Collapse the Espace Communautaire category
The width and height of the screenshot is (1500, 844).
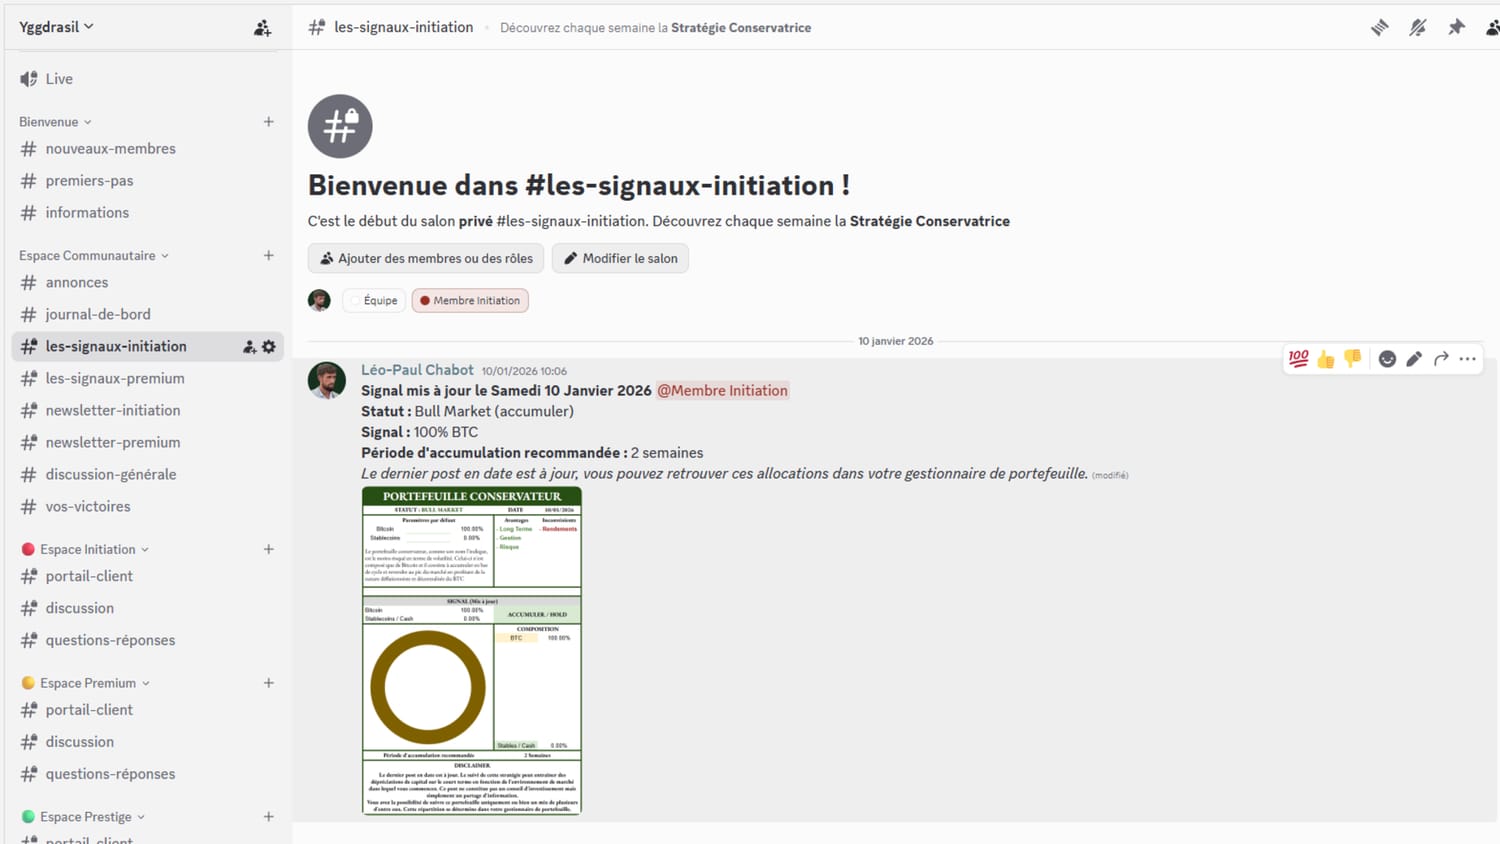[x=94, y=256]
